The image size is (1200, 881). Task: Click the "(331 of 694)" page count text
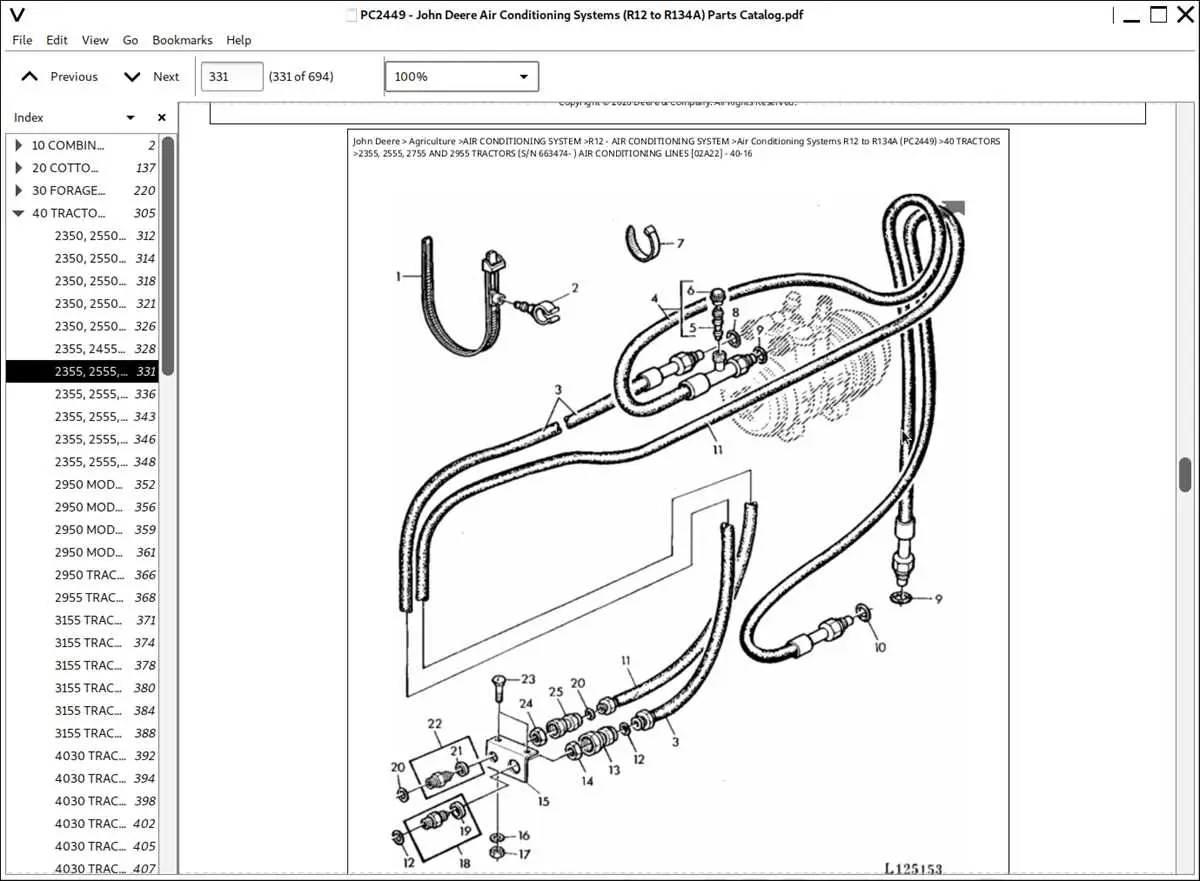tap(301, 77)
